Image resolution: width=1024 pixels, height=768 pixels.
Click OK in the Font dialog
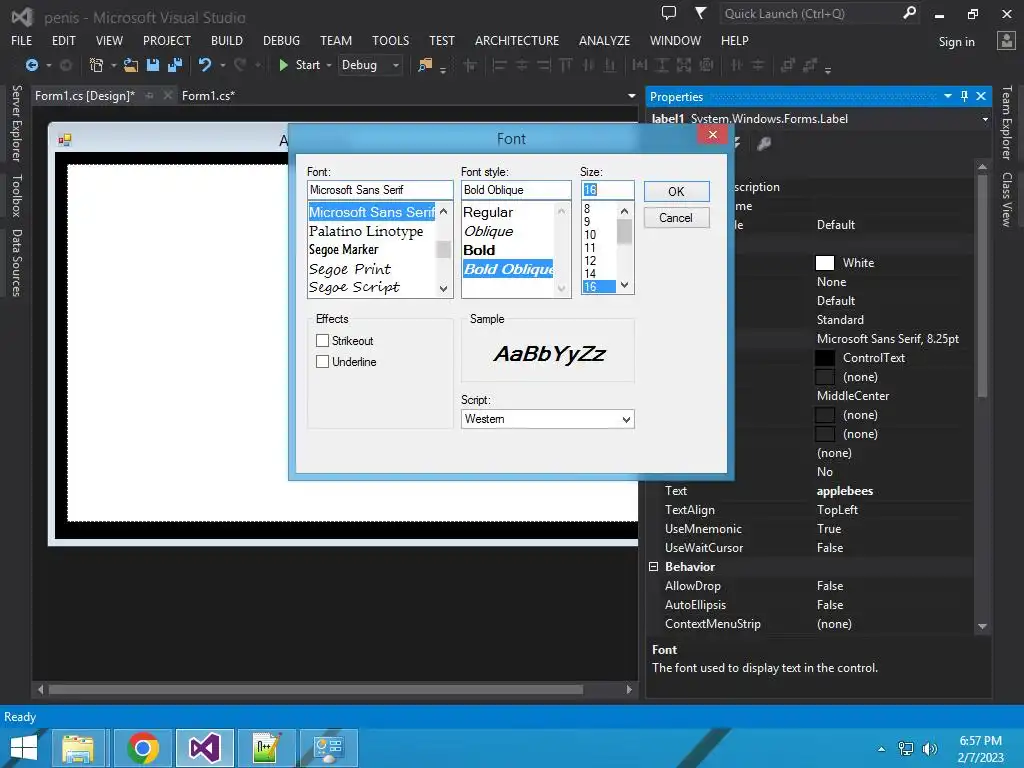tap(677, 191)
